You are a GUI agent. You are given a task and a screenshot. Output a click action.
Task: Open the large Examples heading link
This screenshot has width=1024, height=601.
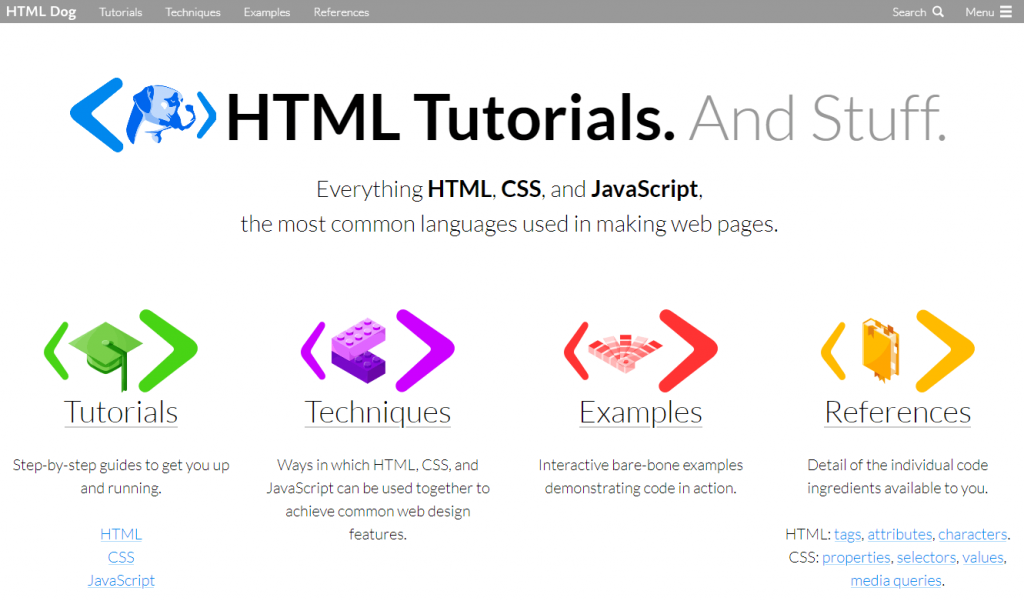(641, 412)
